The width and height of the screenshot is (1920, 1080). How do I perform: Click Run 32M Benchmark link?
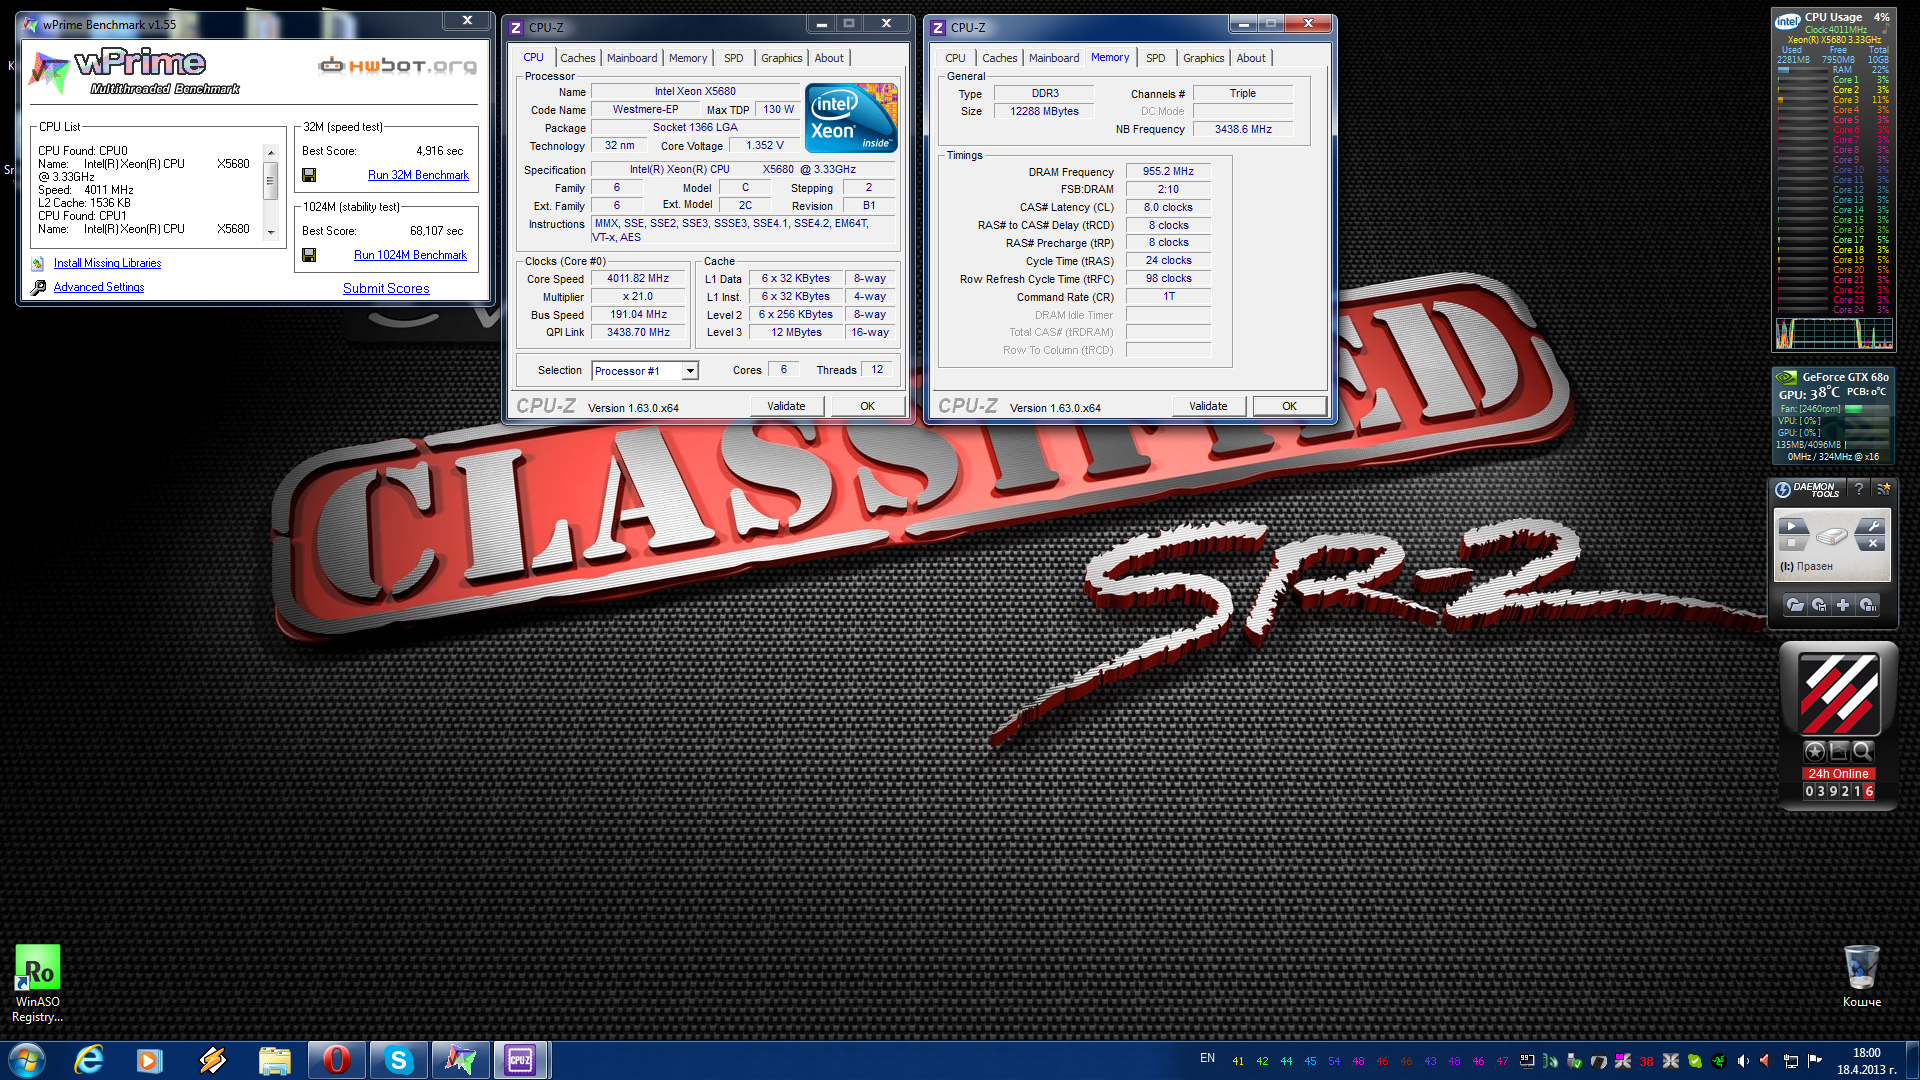pyautogui.click(x=418, y=175)
